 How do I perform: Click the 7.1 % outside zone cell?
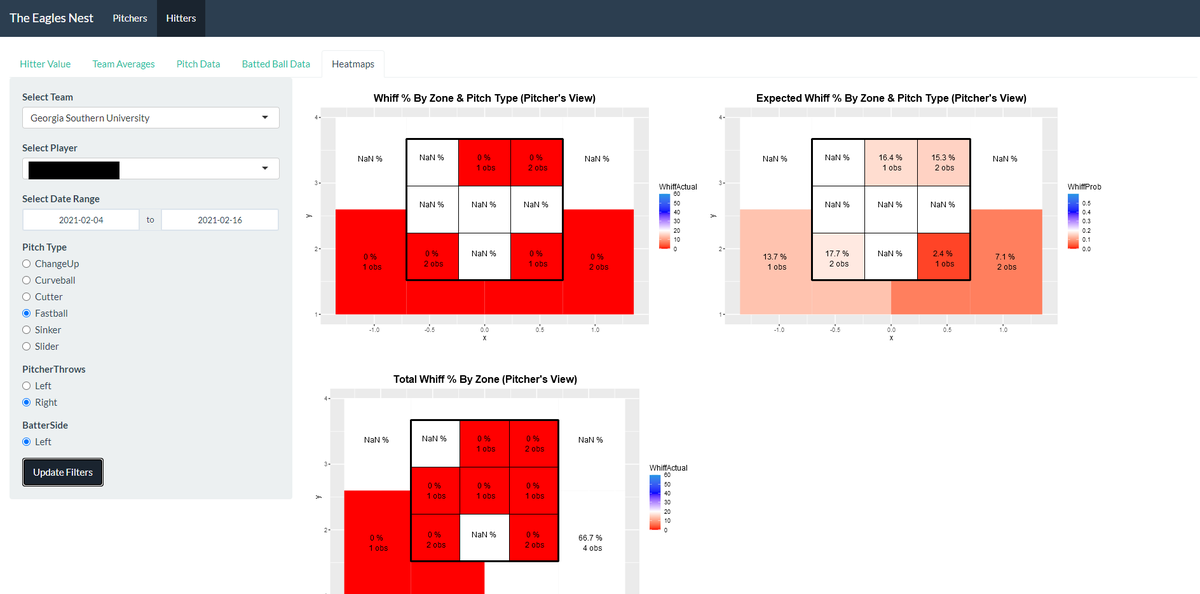1006,262
